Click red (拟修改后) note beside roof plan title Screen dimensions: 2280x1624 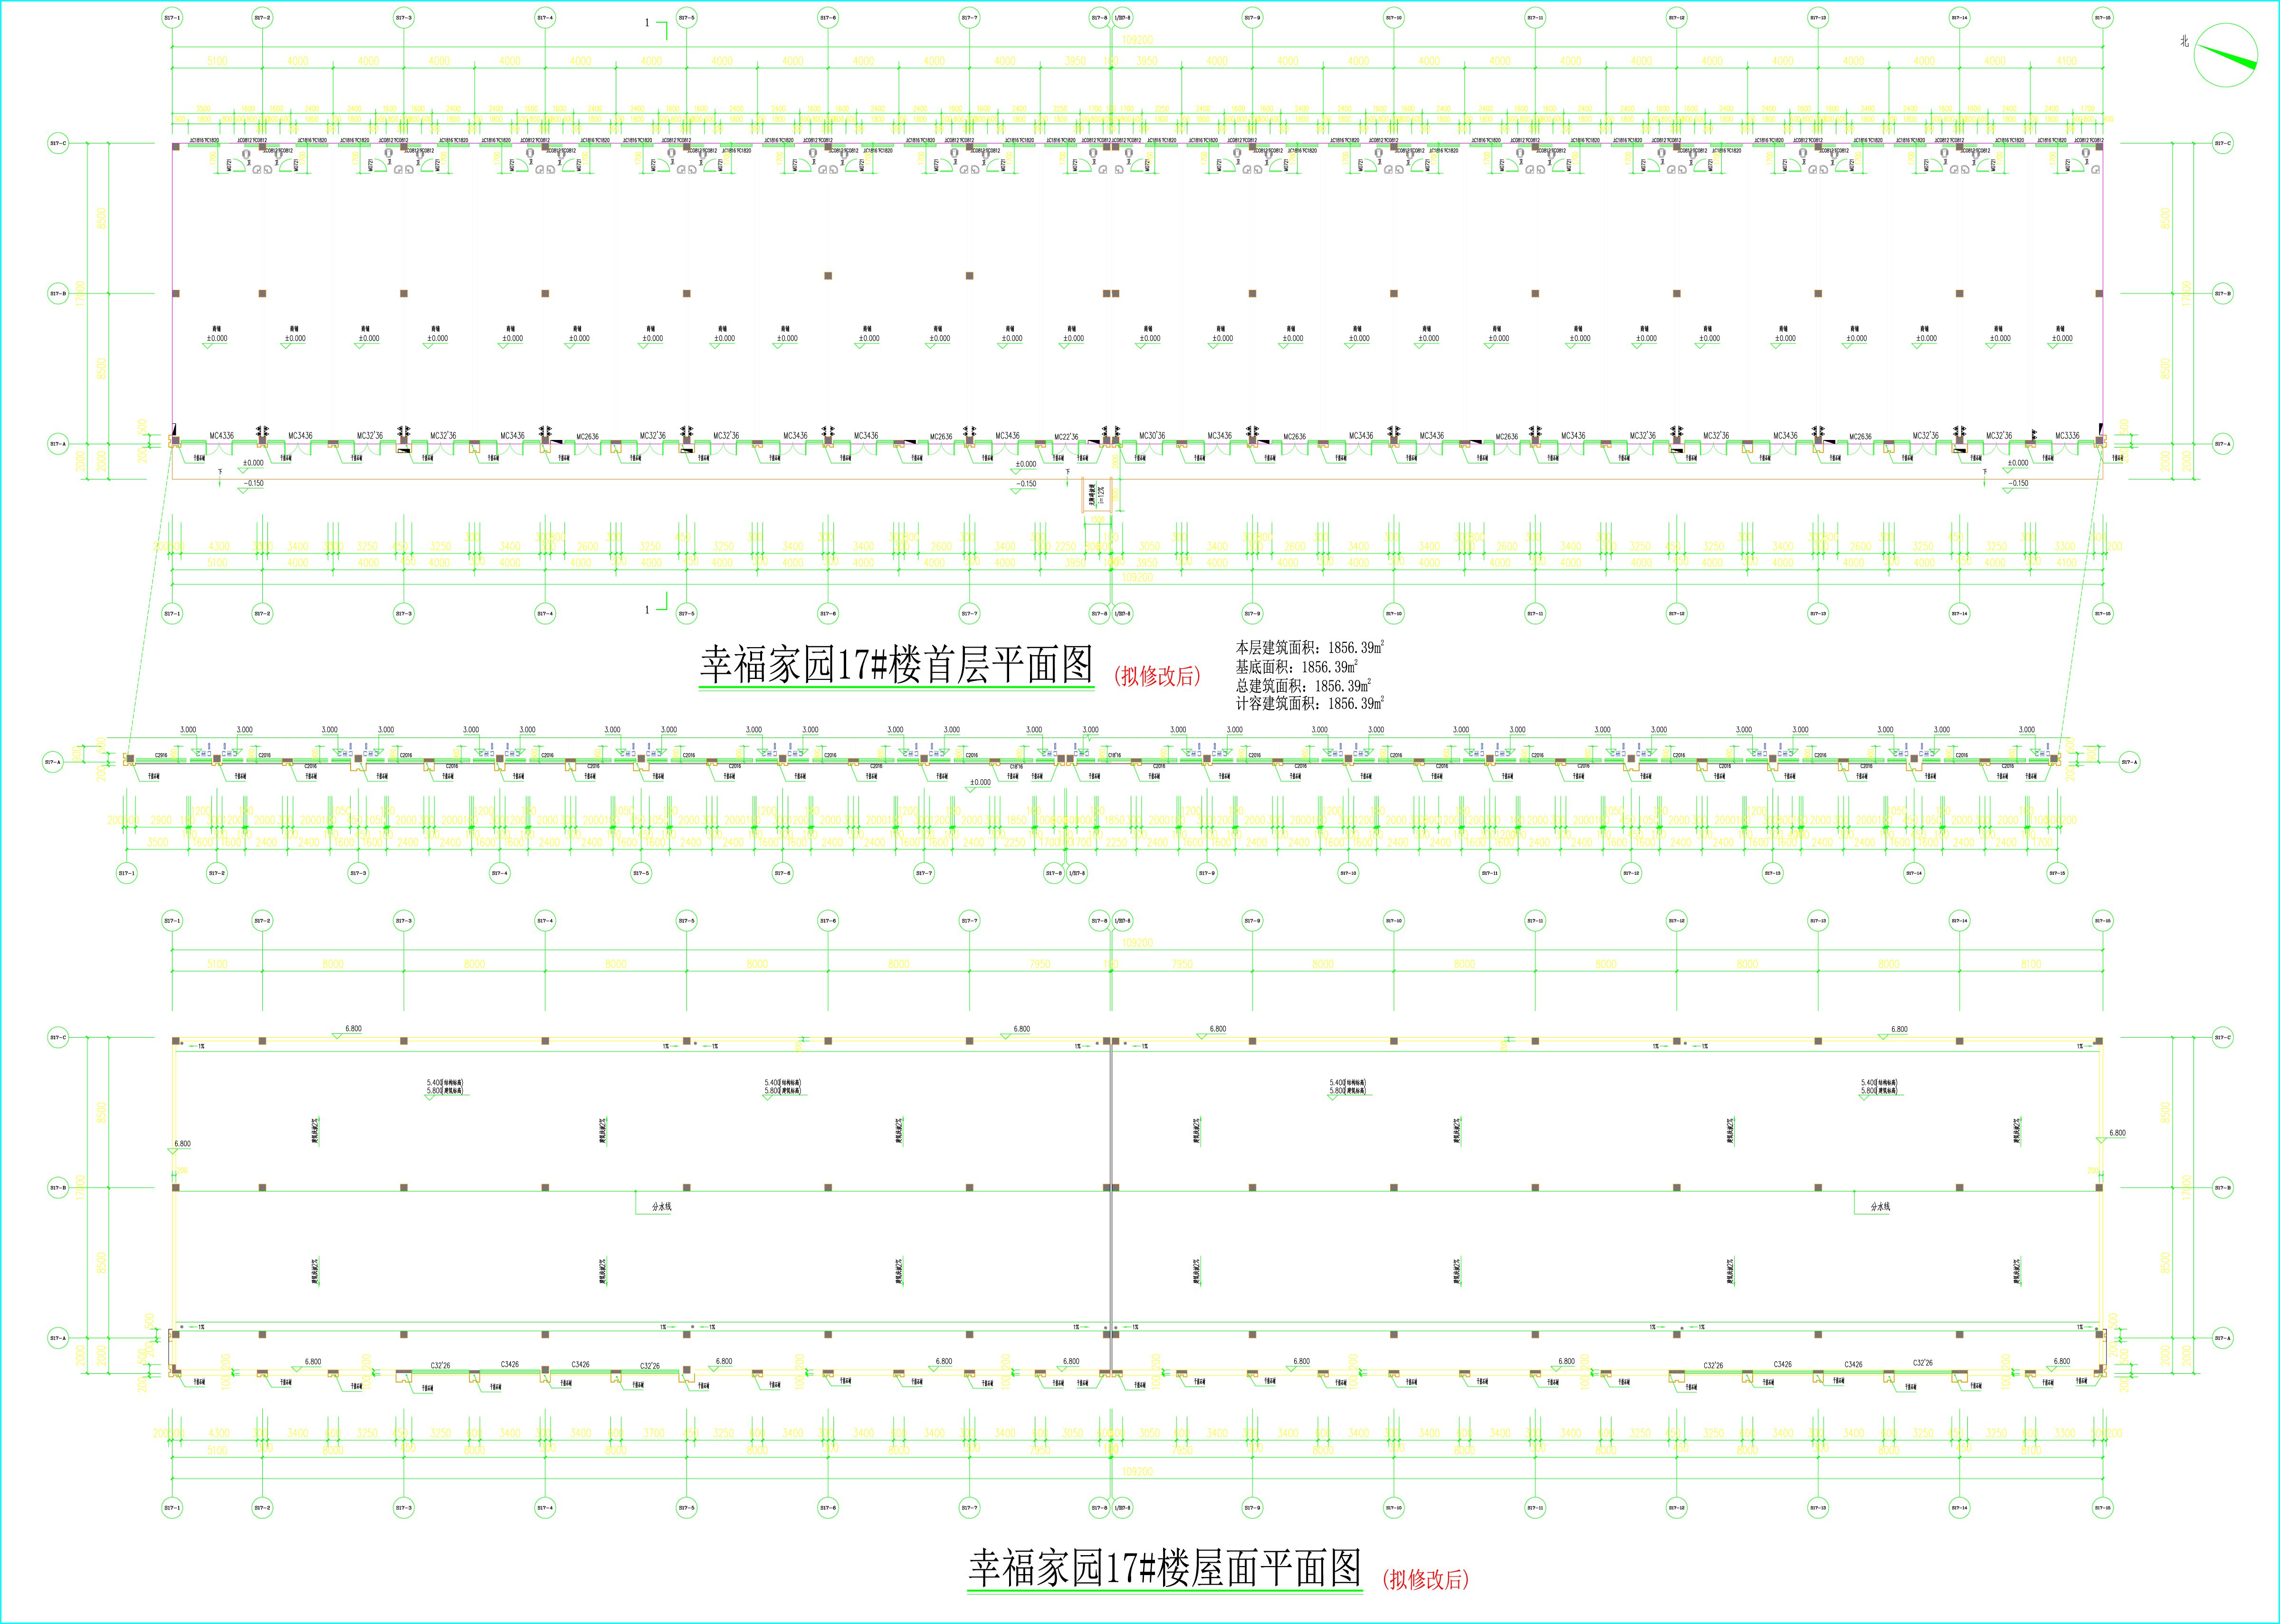point(1425,1579)
